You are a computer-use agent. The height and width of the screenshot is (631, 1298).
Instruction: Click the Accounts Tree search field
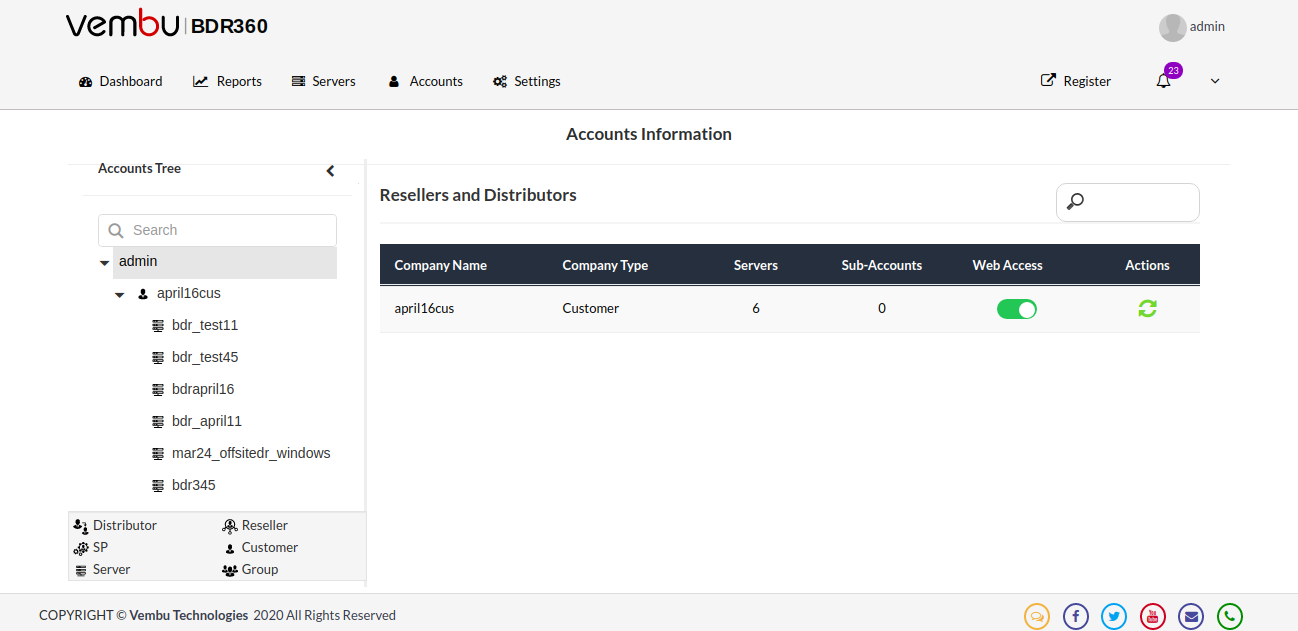pos(217,230)
